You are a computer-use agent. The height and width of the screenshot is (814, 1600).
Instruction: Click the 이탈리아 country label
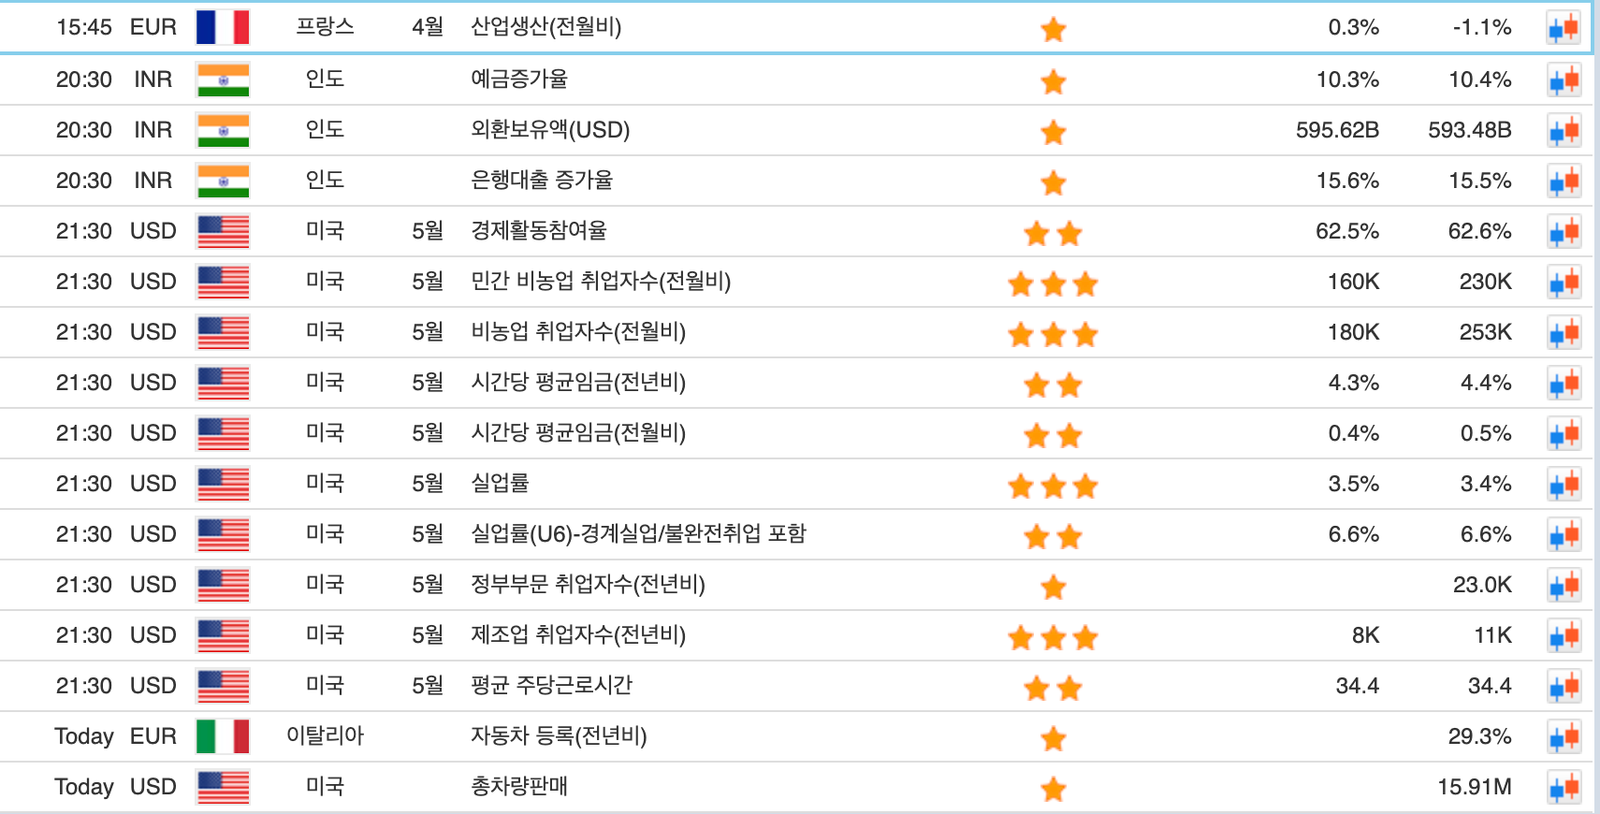pyautogui.click(x=325, y=736)
